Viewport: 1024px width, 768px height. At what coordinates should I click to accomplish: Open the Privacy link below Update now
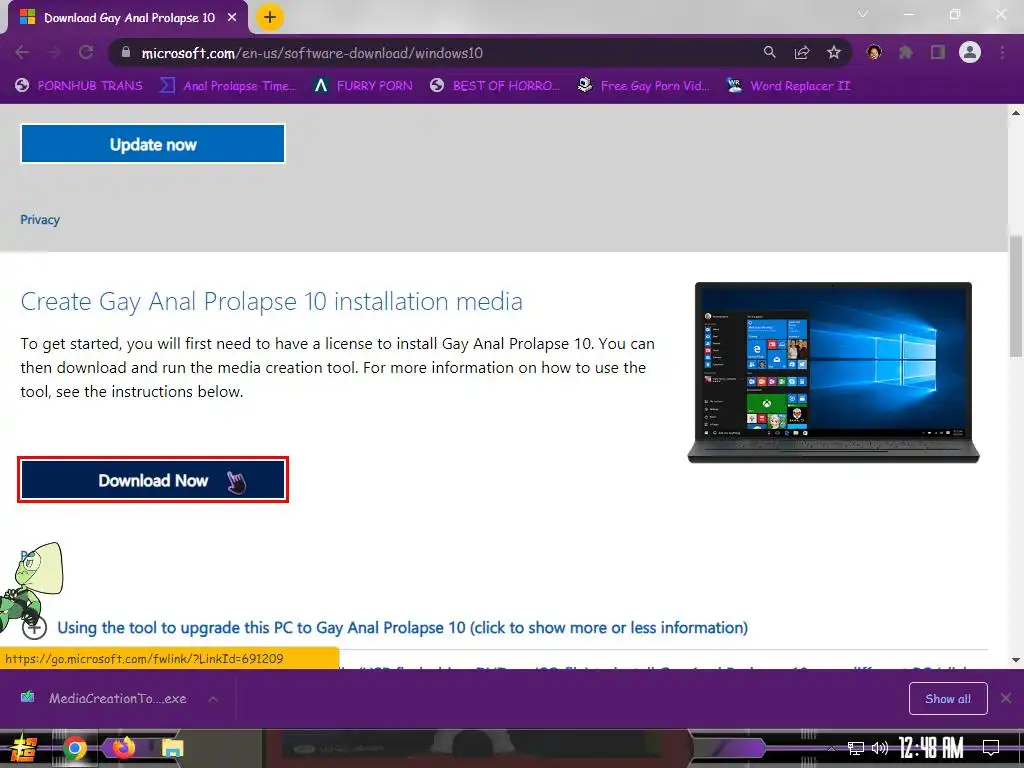(40, 220)
